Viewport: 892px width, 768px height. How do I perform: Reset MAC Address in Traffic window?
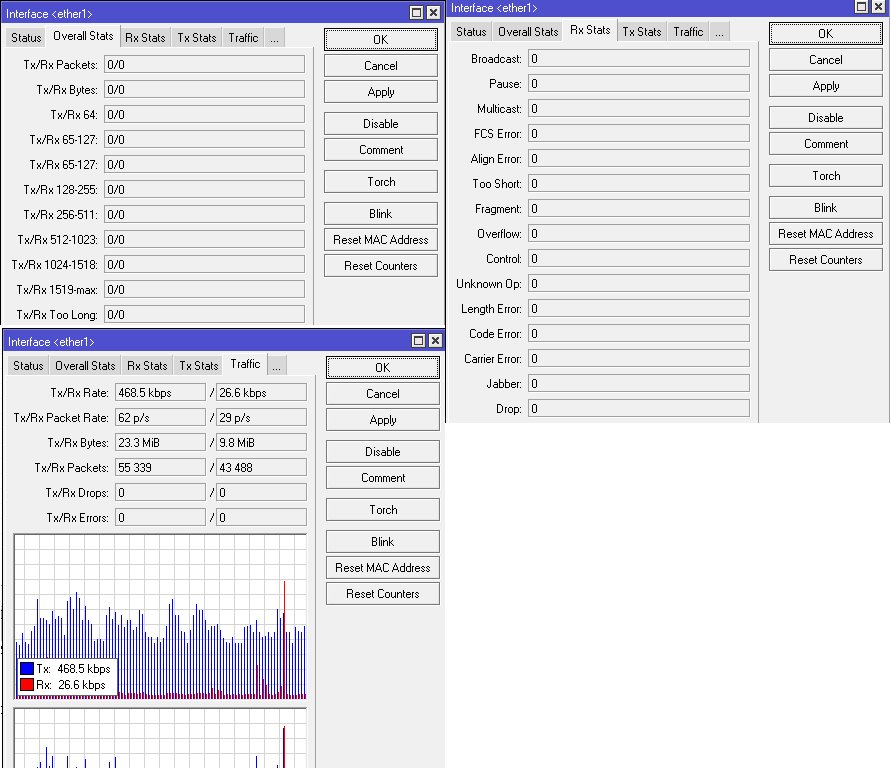point(382,568)
